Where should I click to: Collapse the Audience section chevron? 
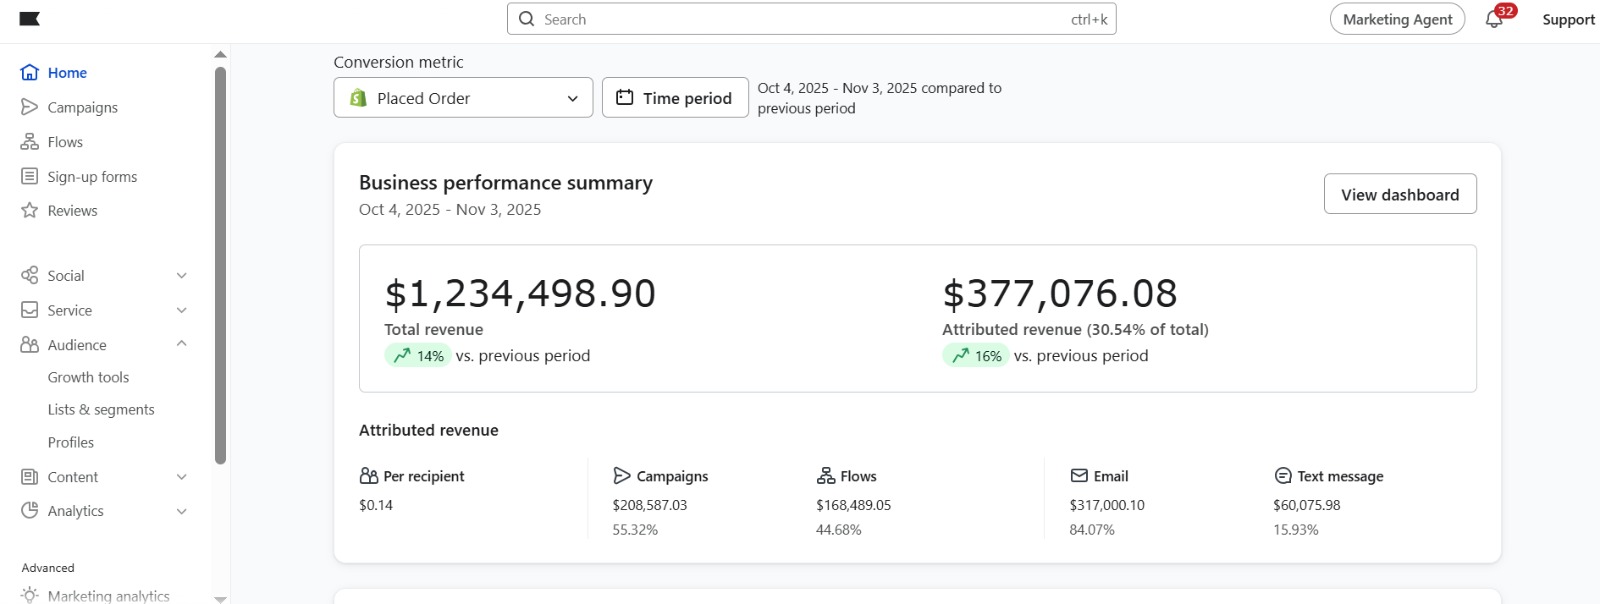(181, 344)
